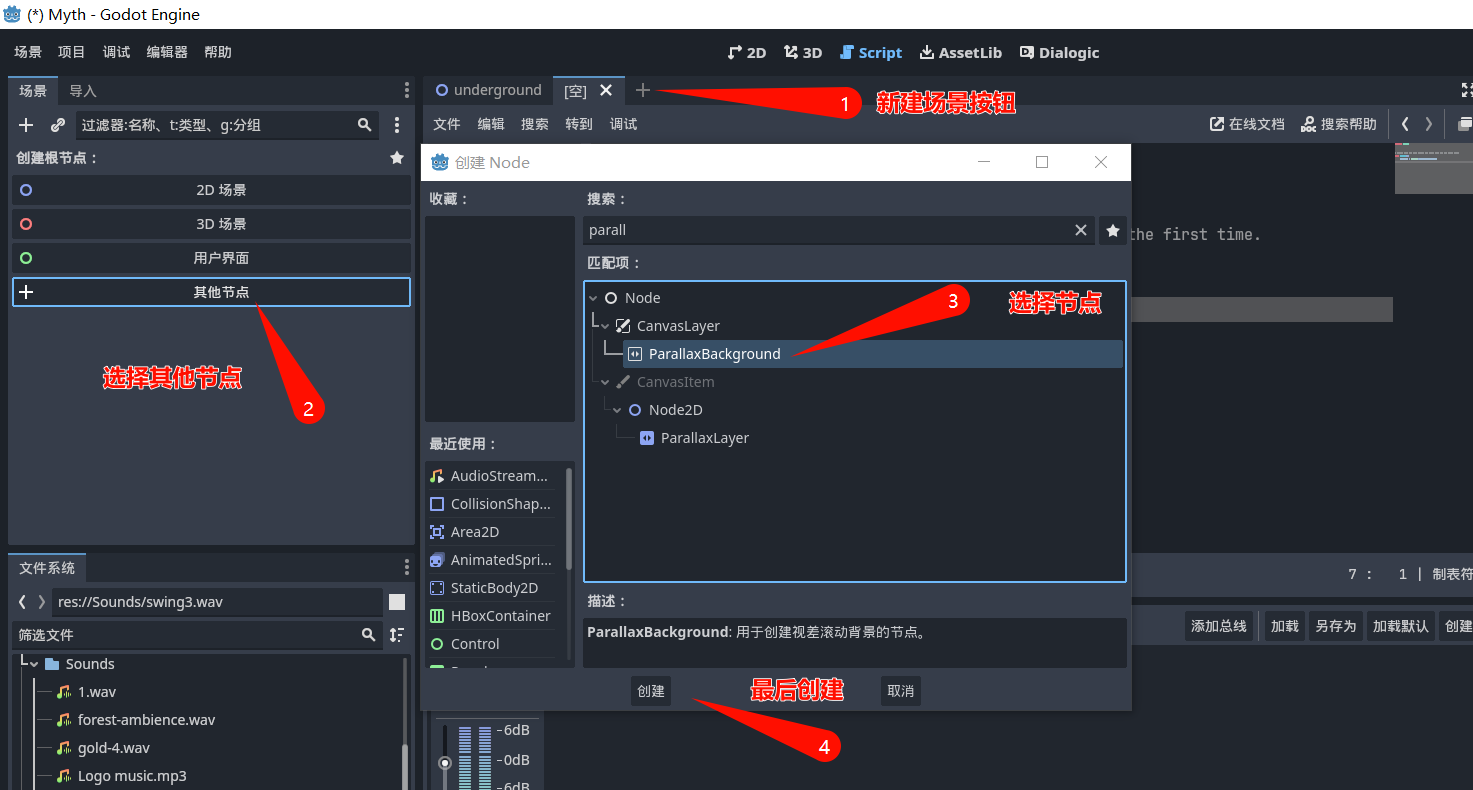Go to next script edit location arrow

click(1429, 124)
